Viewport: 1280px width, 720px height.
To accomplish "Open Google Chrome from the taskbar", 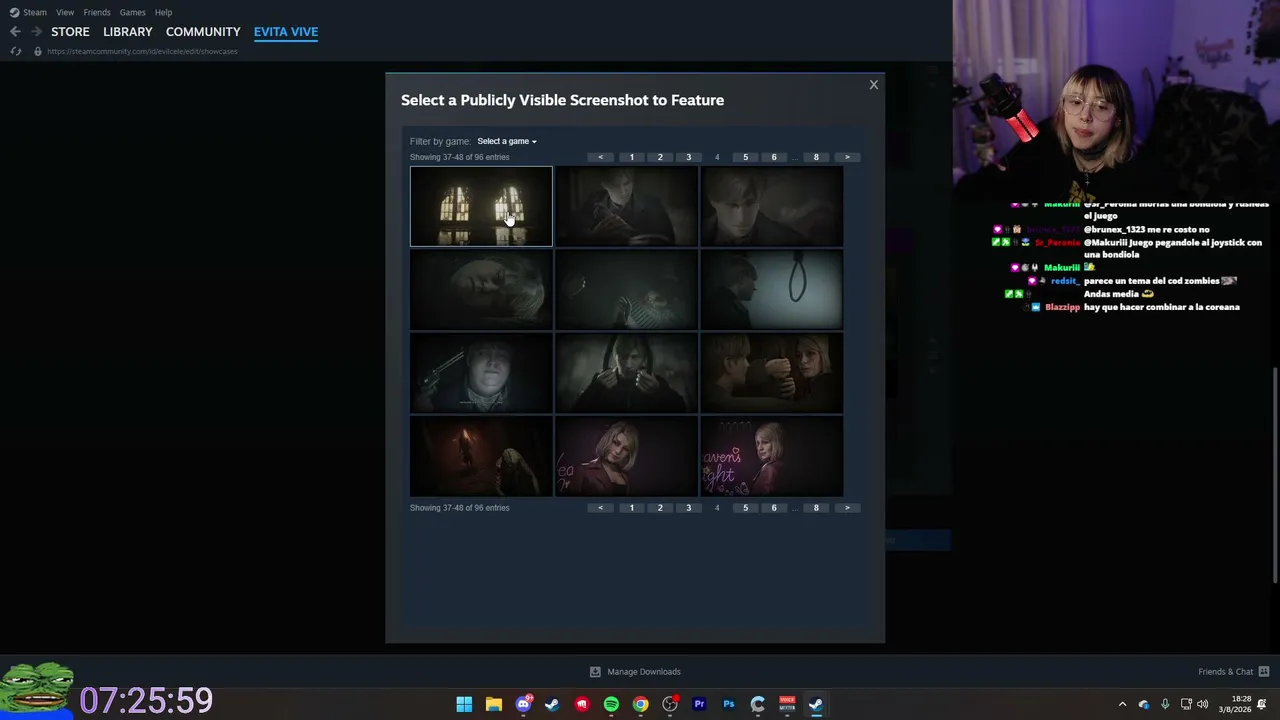I will coord(640,704).
